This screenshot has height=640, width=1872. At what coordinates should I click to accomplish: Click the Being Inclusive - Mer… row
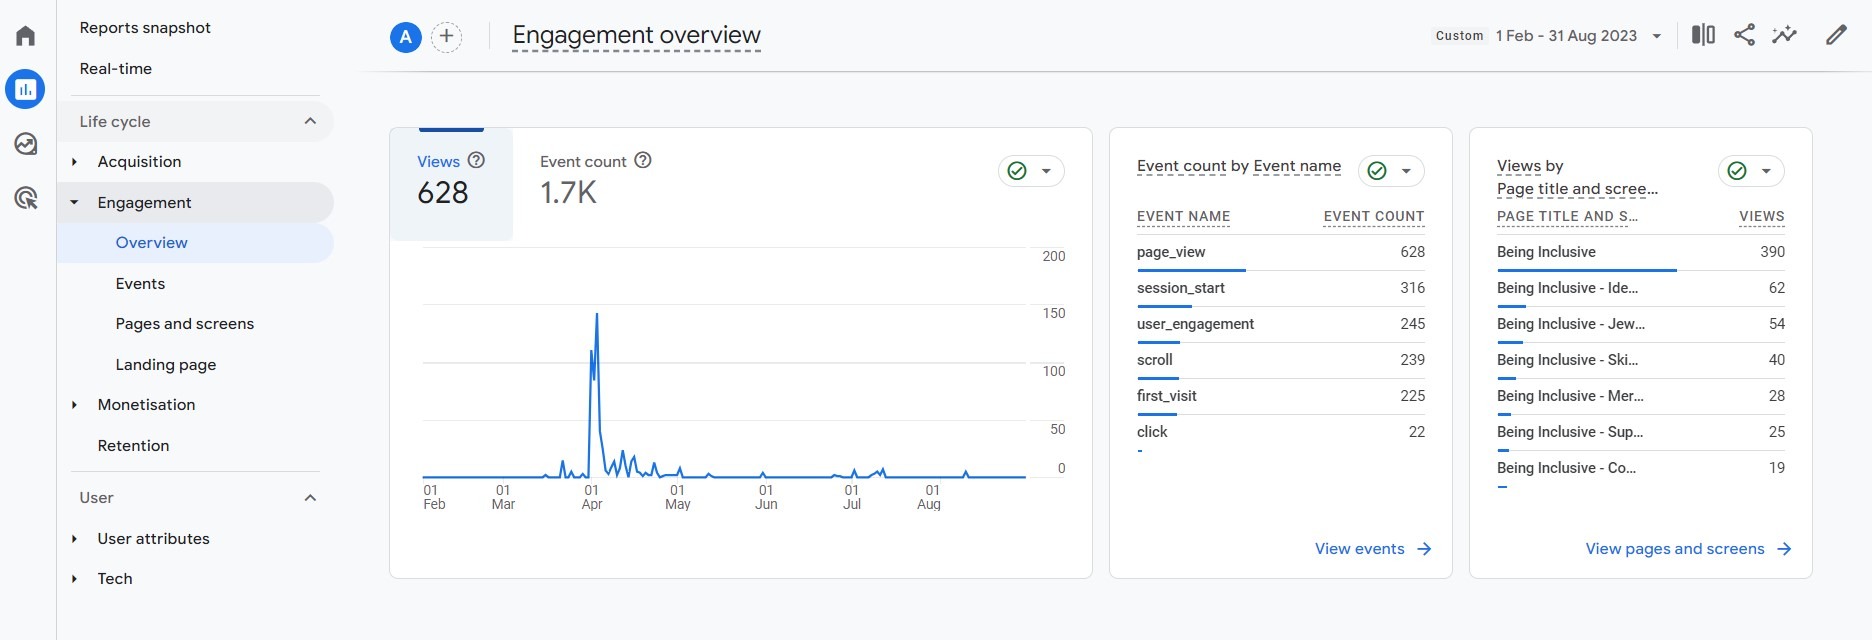pos(1640,396)
